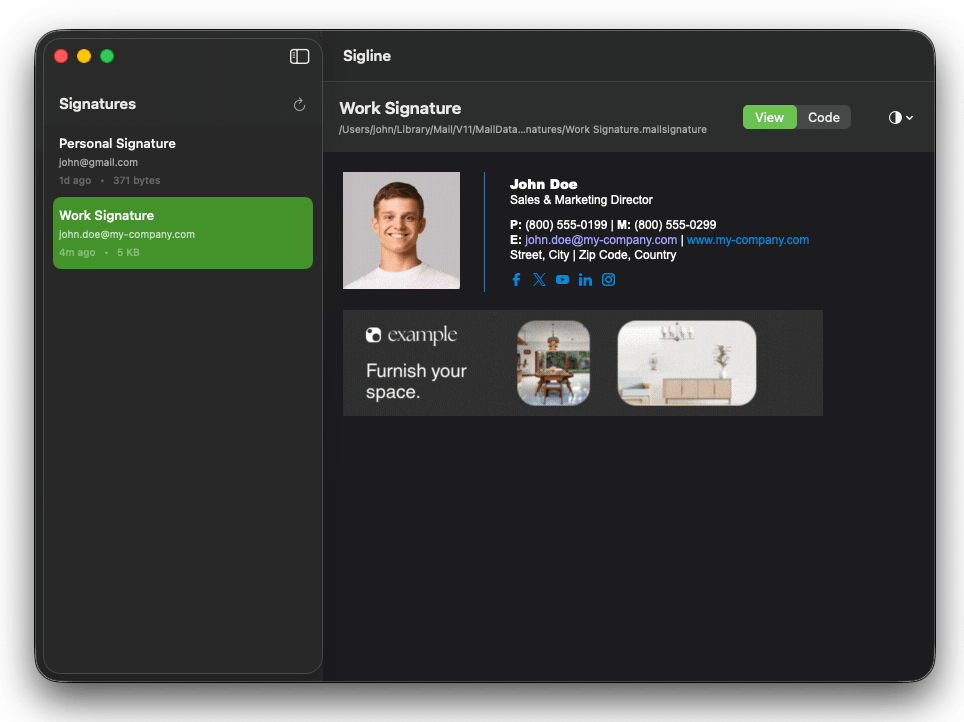The height and width of the screenshot is (722, 964).
Task: Refresh the Signatures list
Action: pyautogui.click(x=299, y=104)
